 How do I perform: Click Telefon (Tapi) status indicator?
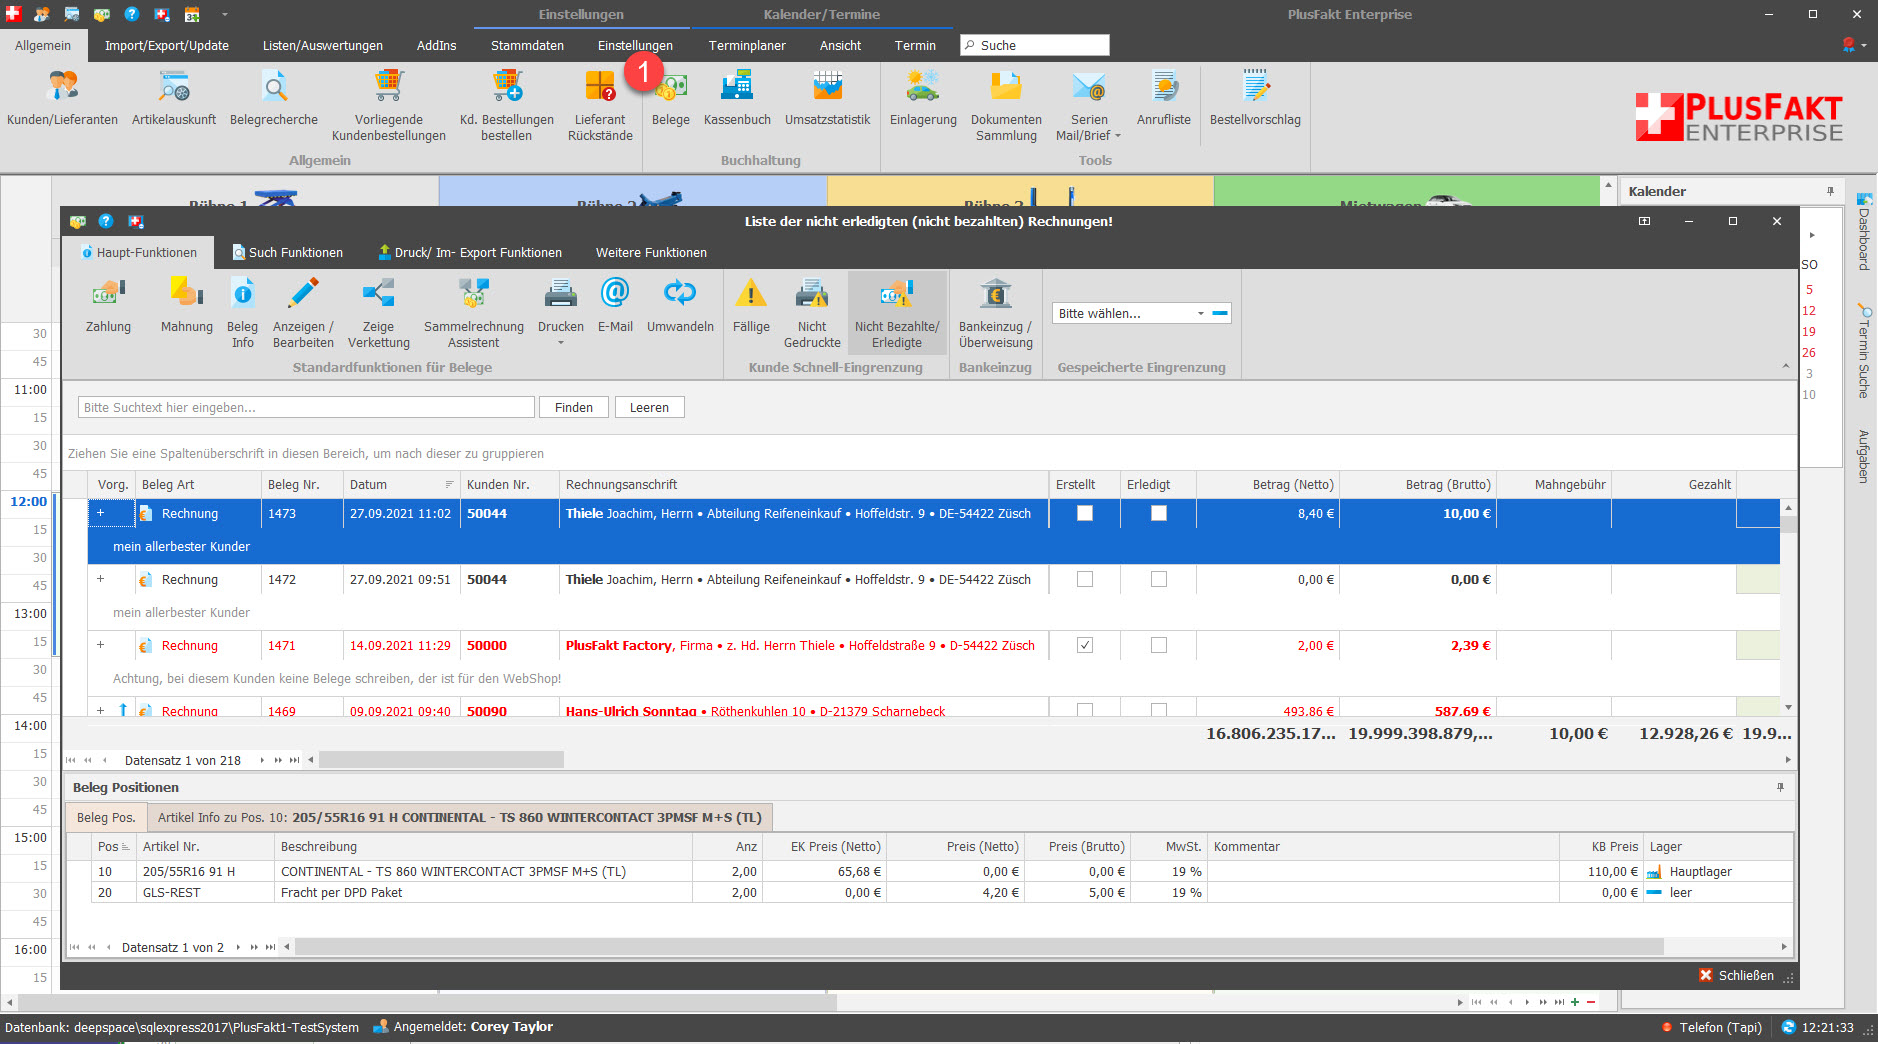click(x=1712, y=1027)
